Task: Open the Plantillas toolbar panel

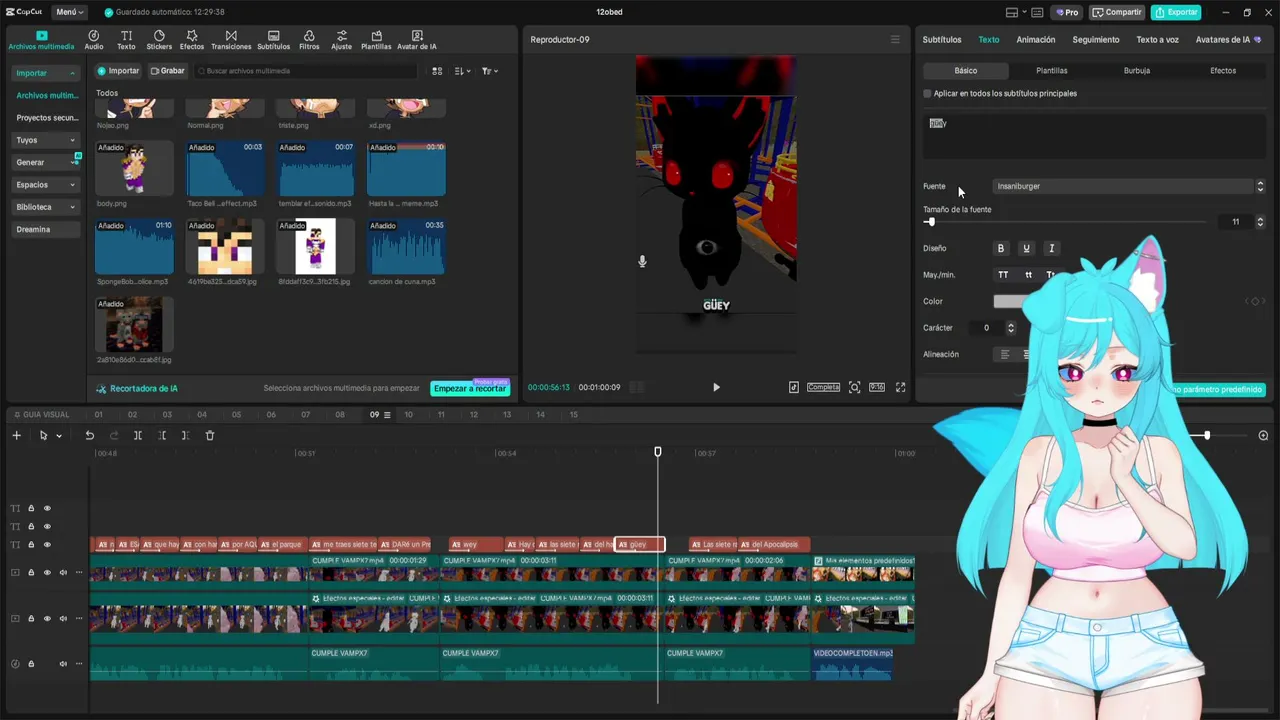Action: [376, 40]
